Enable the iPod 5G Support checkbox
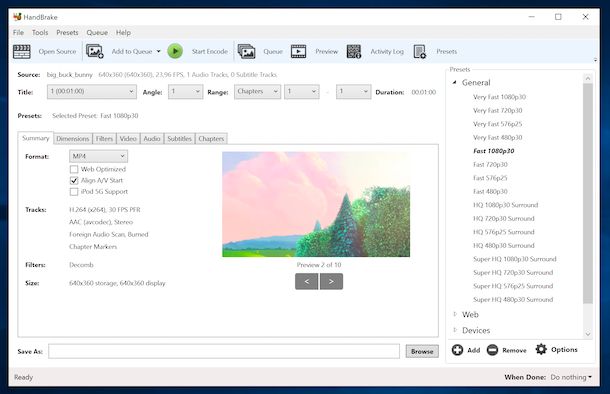Image resolution: width=610 pixels, height=394 pixels. [x=74, y=192]
